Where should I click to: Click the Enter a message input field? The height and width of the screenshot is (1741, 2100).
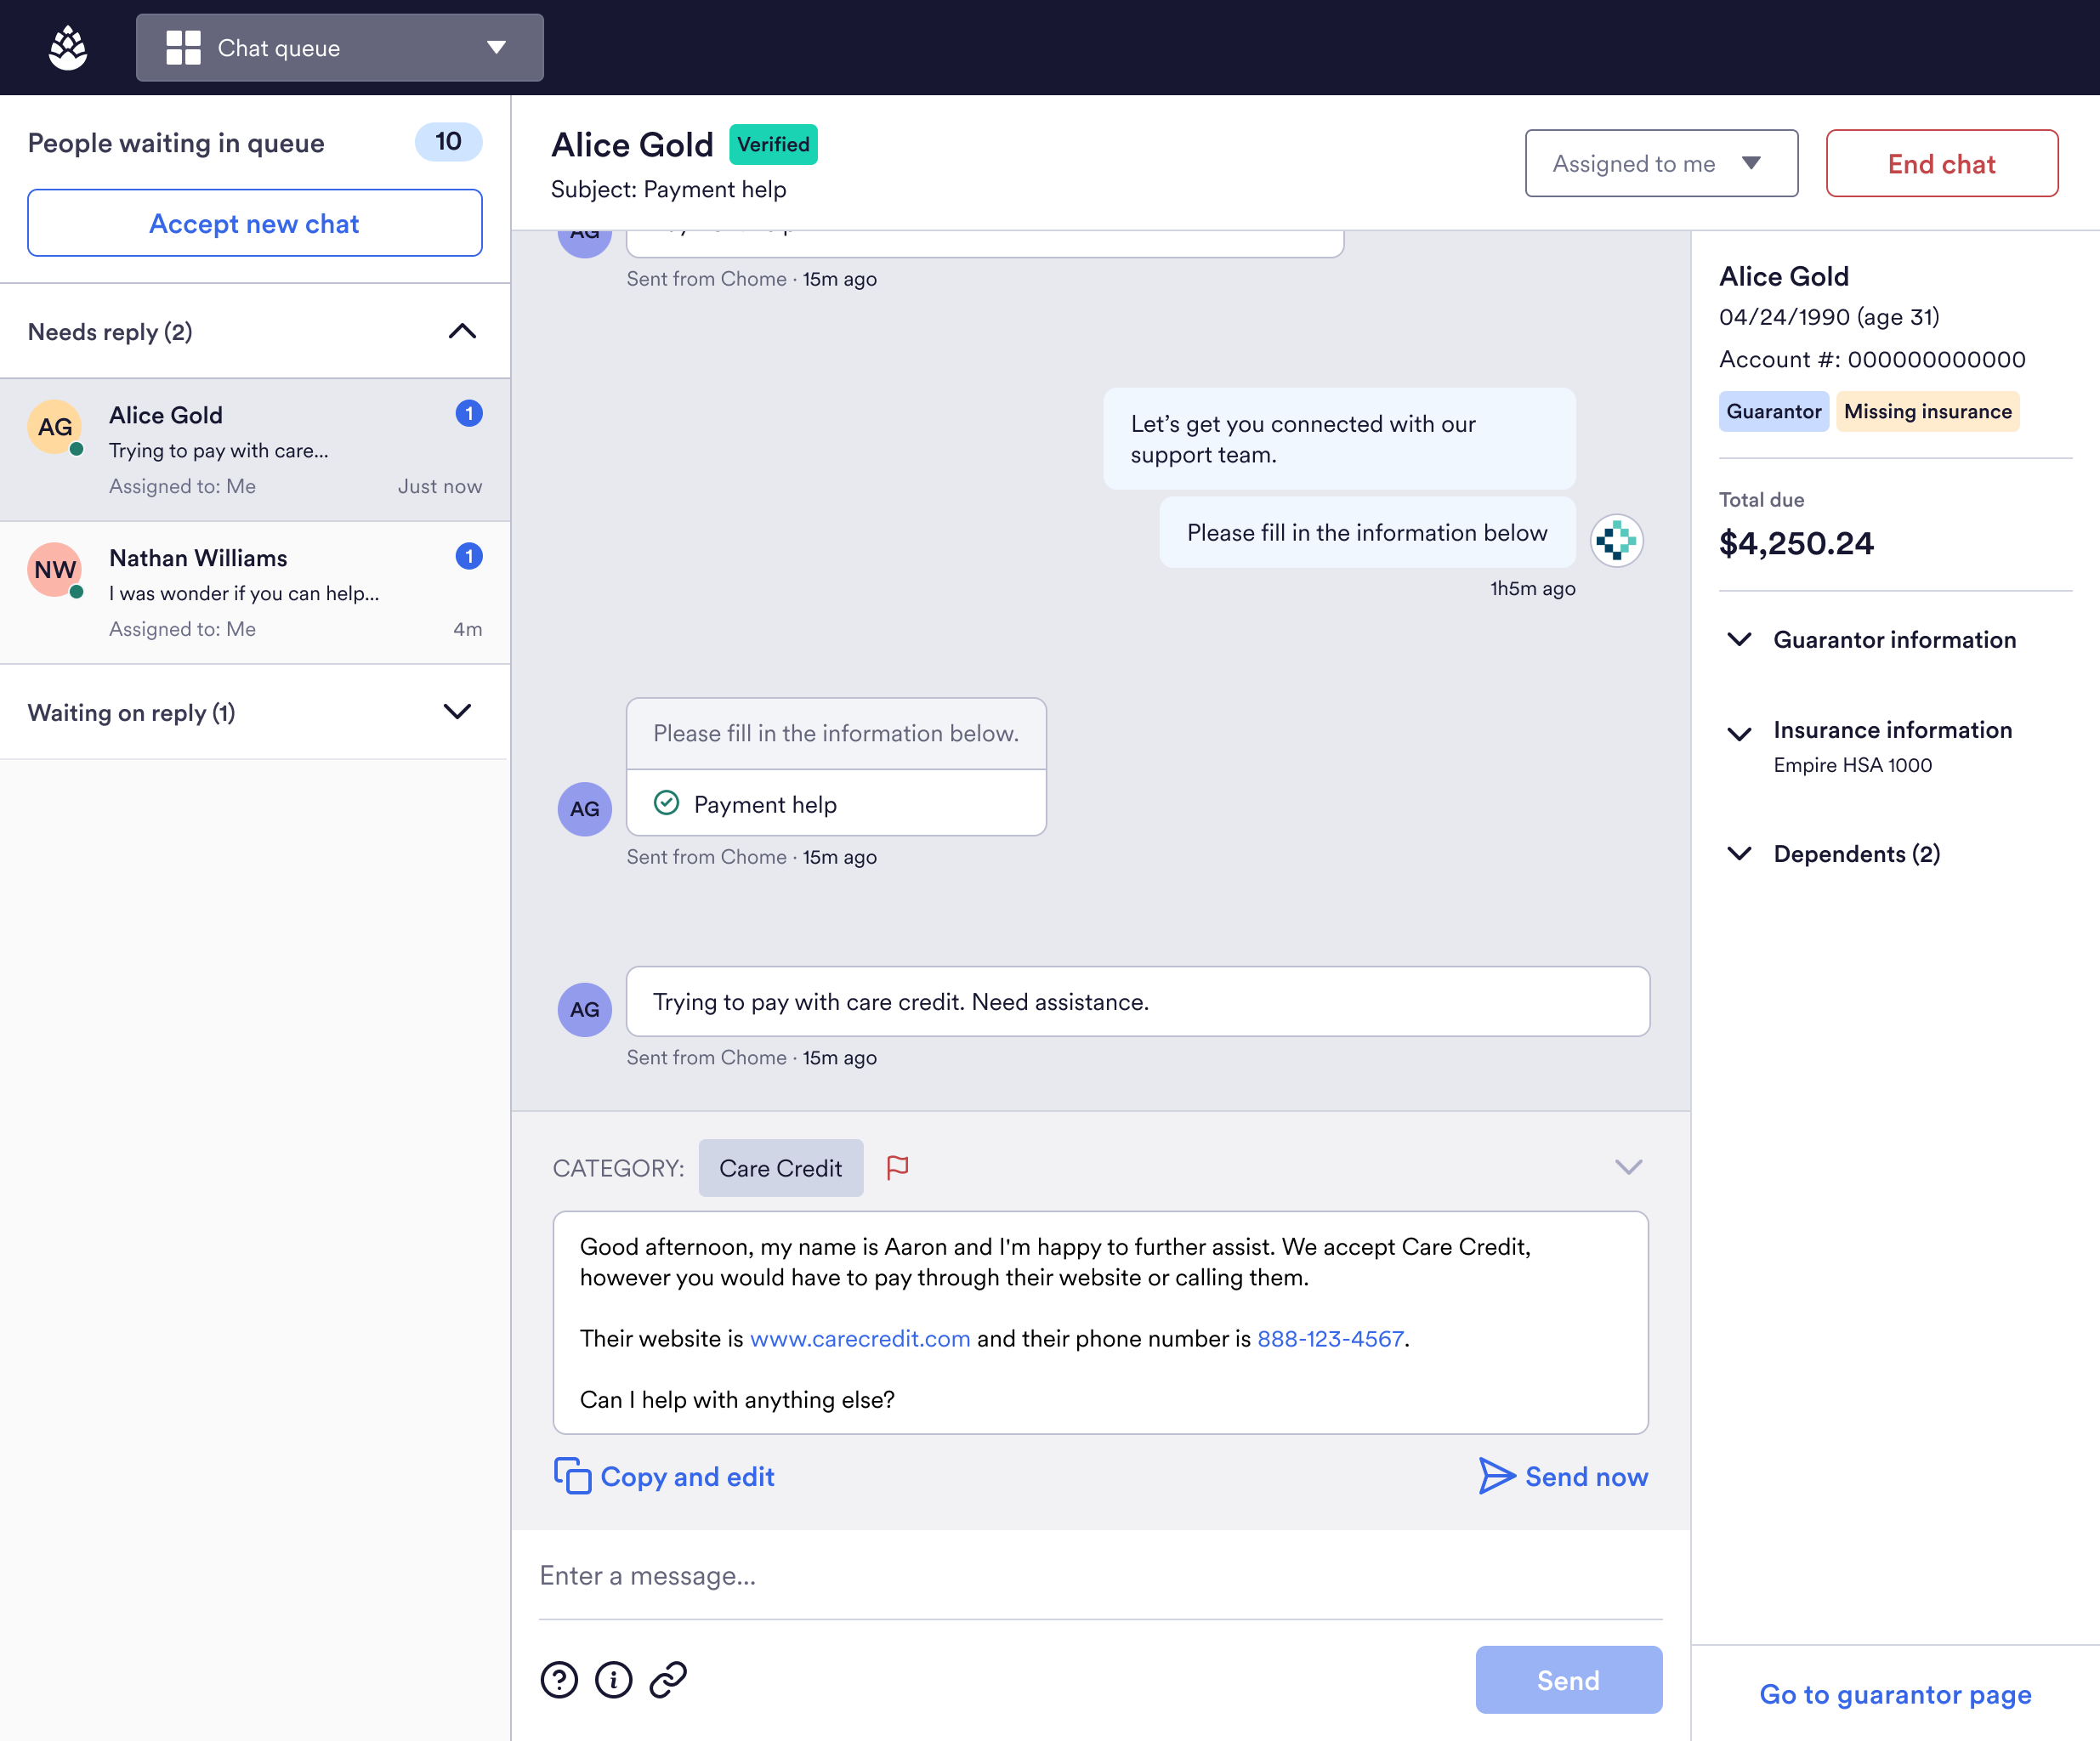pyautogui.click(x=1100, y=1576)
